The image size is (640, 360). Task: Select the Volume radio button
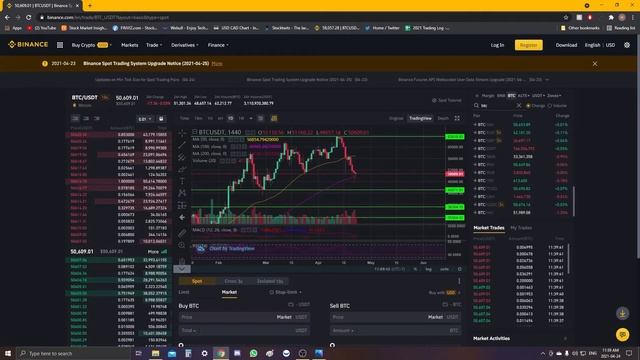[x=550, y=106]
